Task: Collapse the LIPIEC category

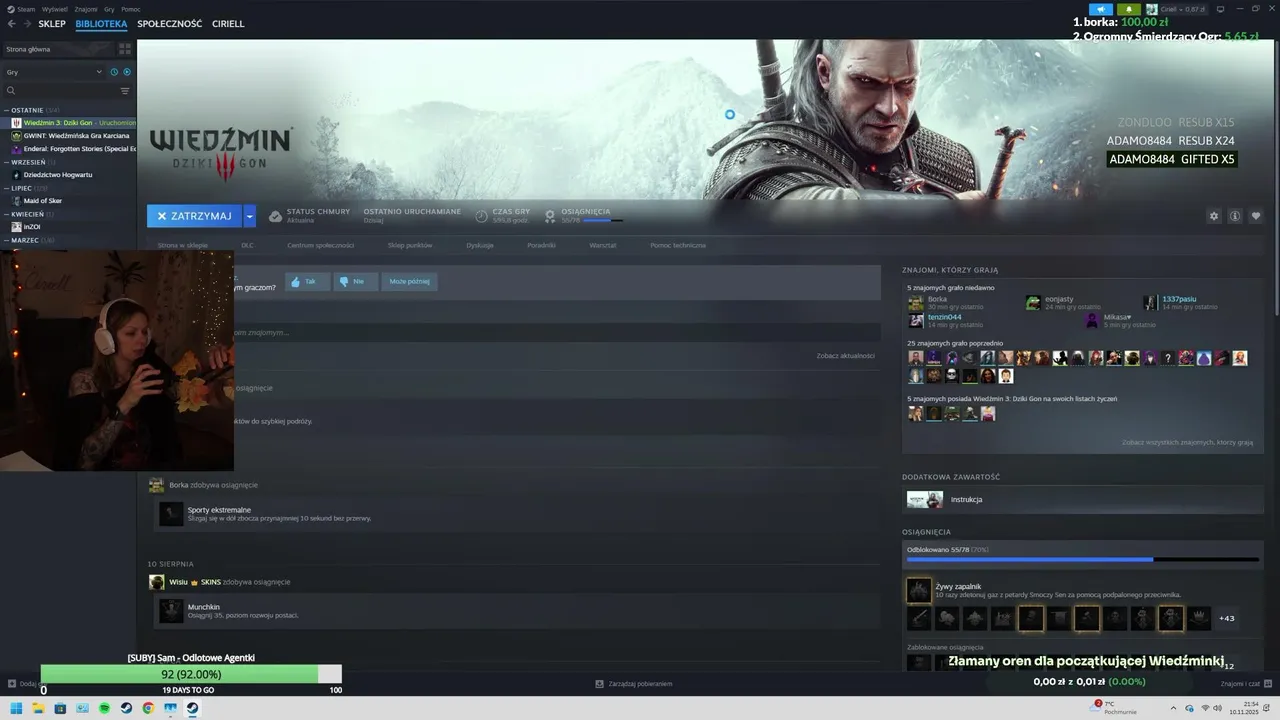Action: click(x=6, y=188)
